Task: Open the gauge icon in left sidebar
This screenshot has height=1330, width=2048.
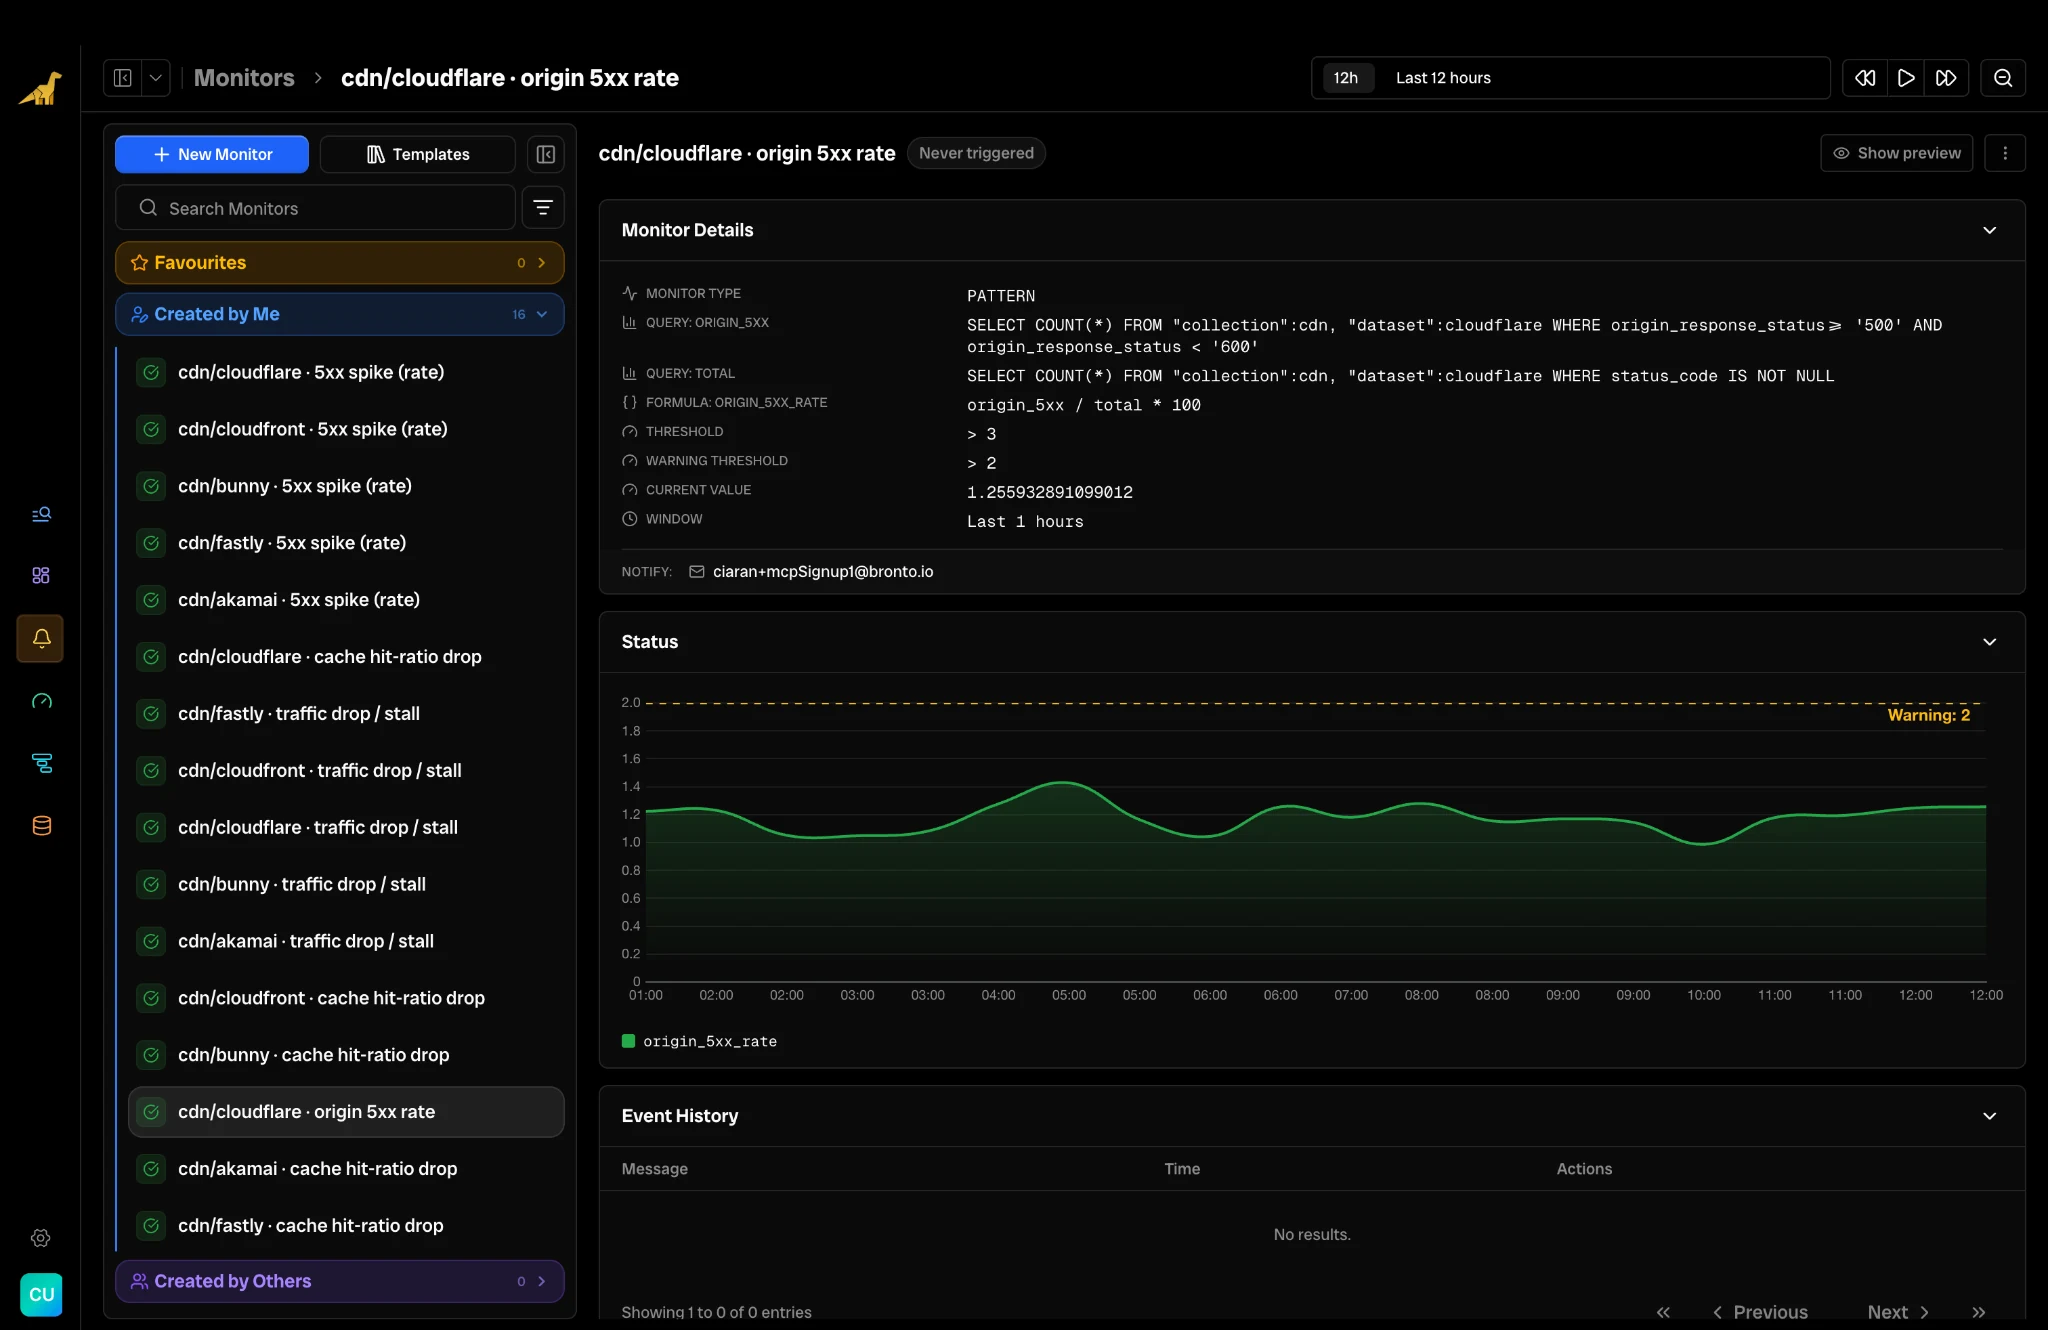Action: point(41,701)
